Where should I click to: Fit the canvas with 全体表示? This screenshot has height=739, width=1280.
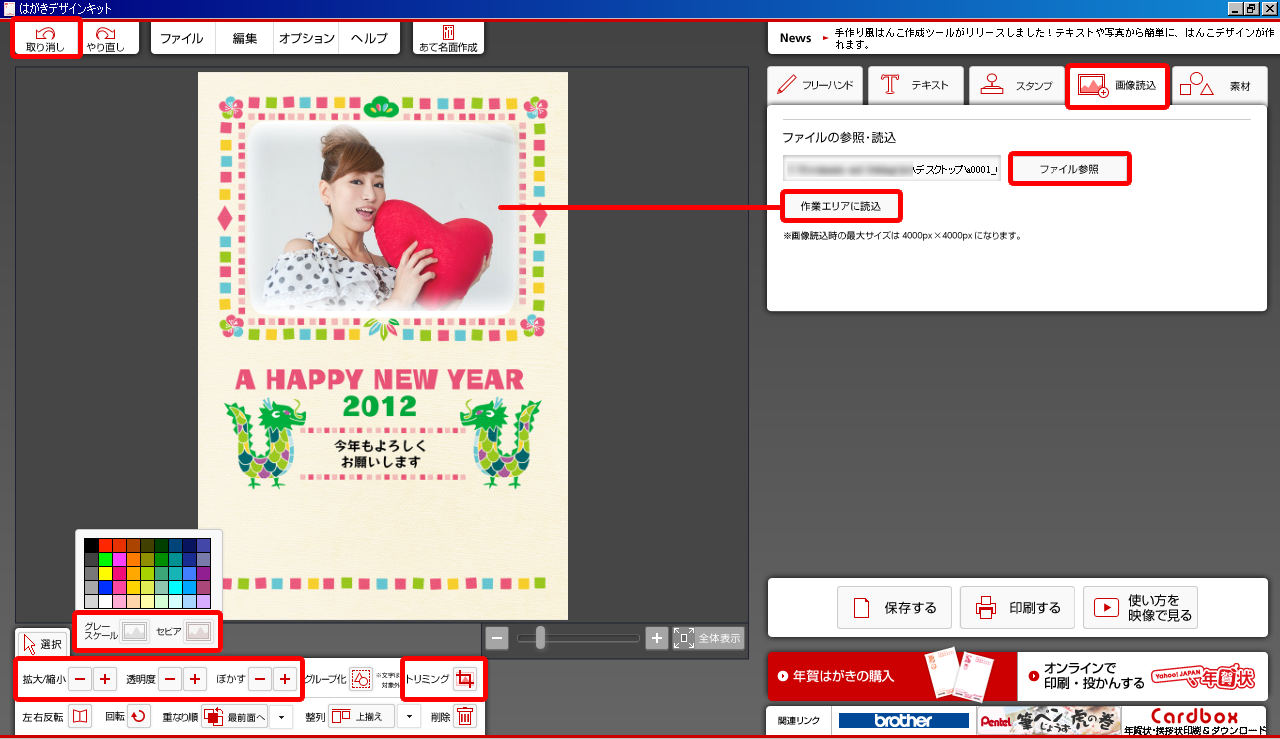tap(708, 638)
